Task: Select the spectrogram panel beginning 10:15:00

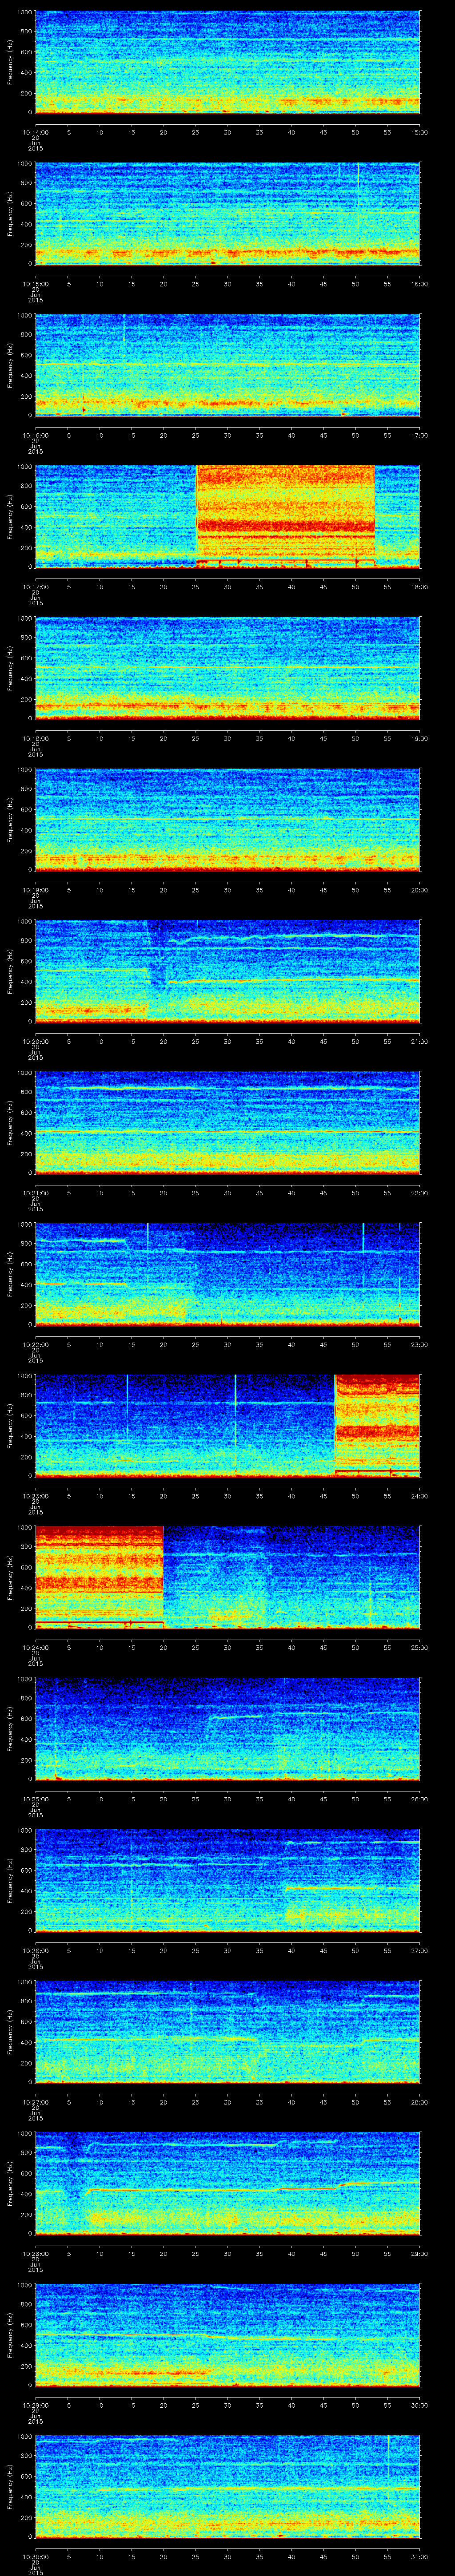Action: (227, 213)
